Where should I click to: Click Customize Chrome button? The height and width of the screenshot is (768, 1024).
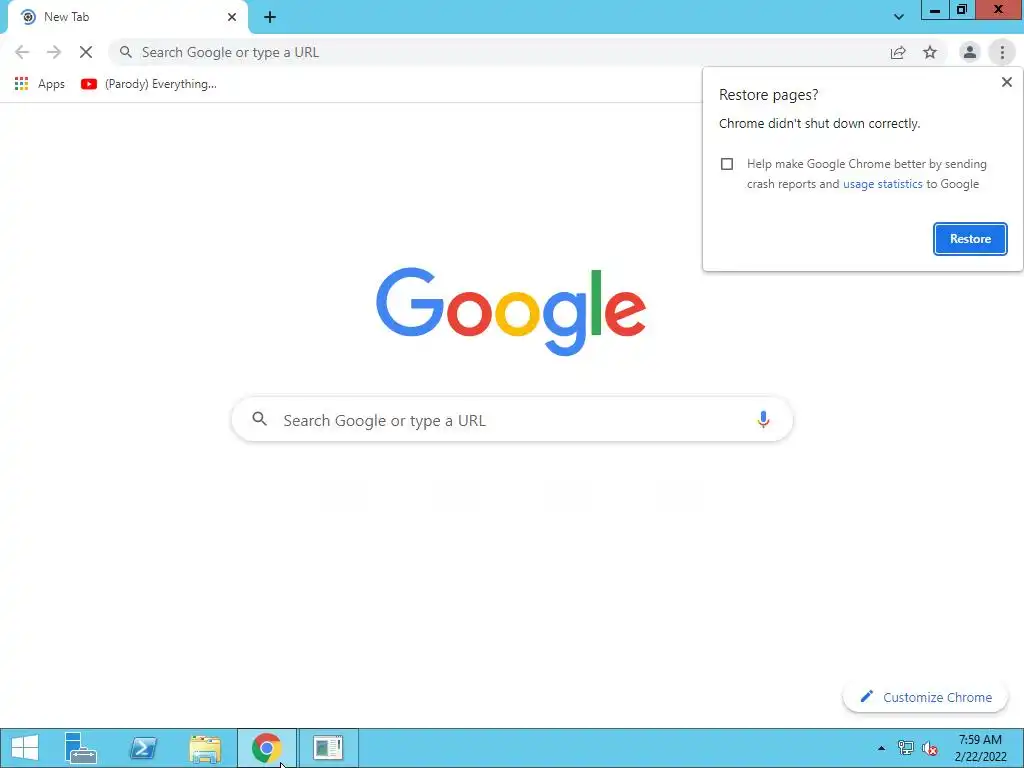coord(926,697)
